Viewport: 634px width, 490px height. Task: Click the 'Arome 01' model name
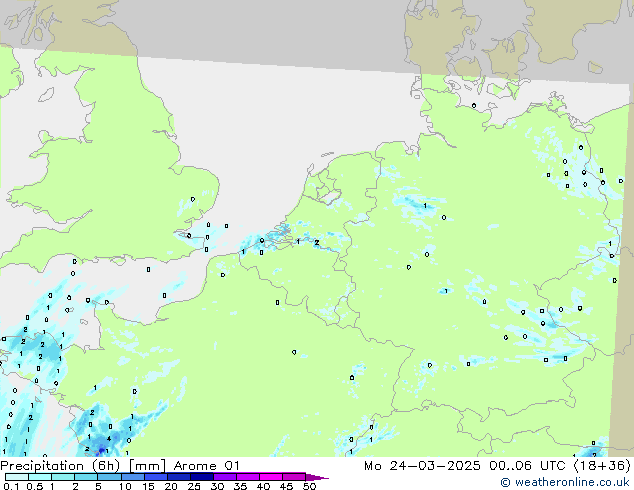(x=207, y=466)
